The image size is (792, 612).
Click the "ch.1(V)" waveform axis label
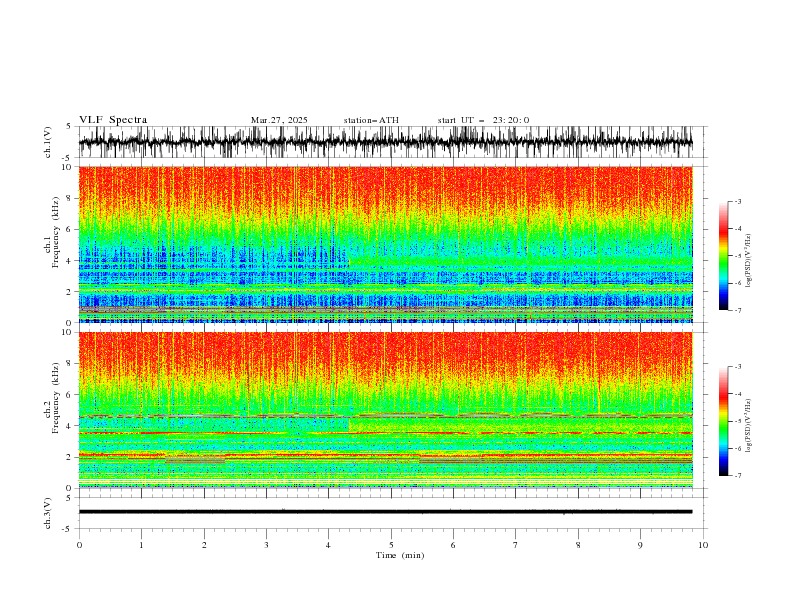(48, 142)
